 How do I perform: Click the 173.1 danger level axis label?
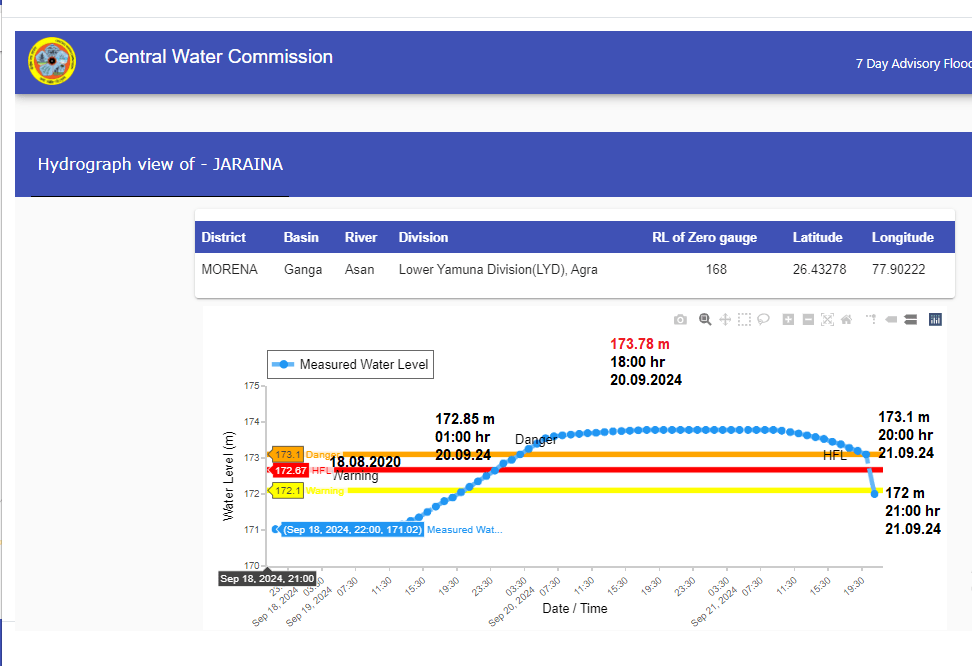[287, 454]
